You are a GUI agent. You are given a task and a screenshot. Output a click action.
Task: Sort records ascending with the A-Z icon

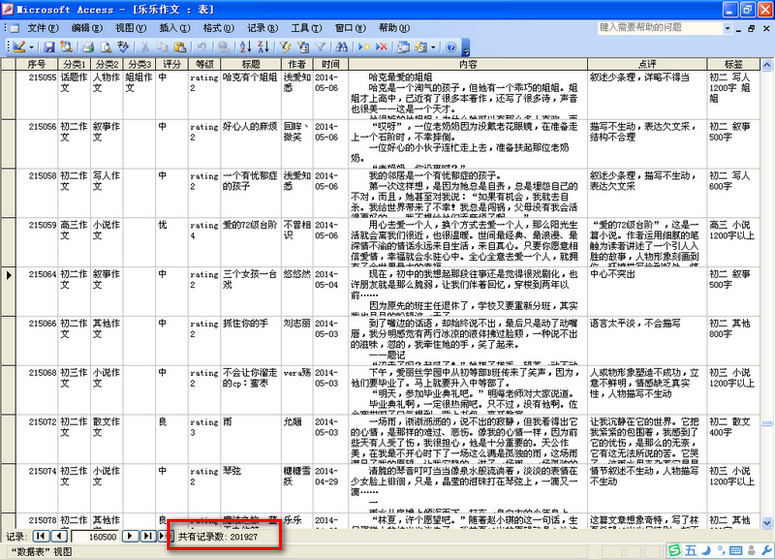pyautogui.click(x=246, y=47)
